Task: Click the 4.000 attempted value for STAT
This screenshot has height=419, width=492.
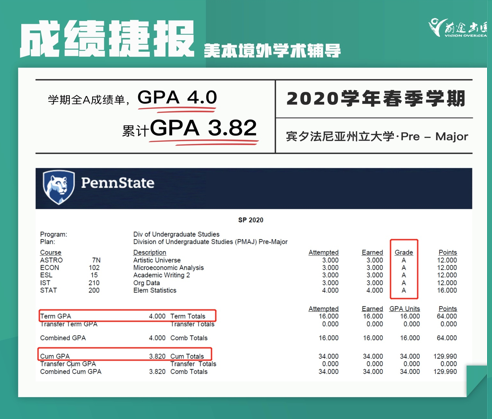Action: pyautogui.click(x=330, y=290)
